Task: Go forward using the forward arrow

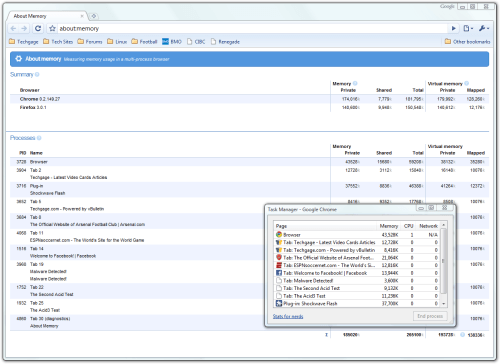Action: [x=24, y=29]
